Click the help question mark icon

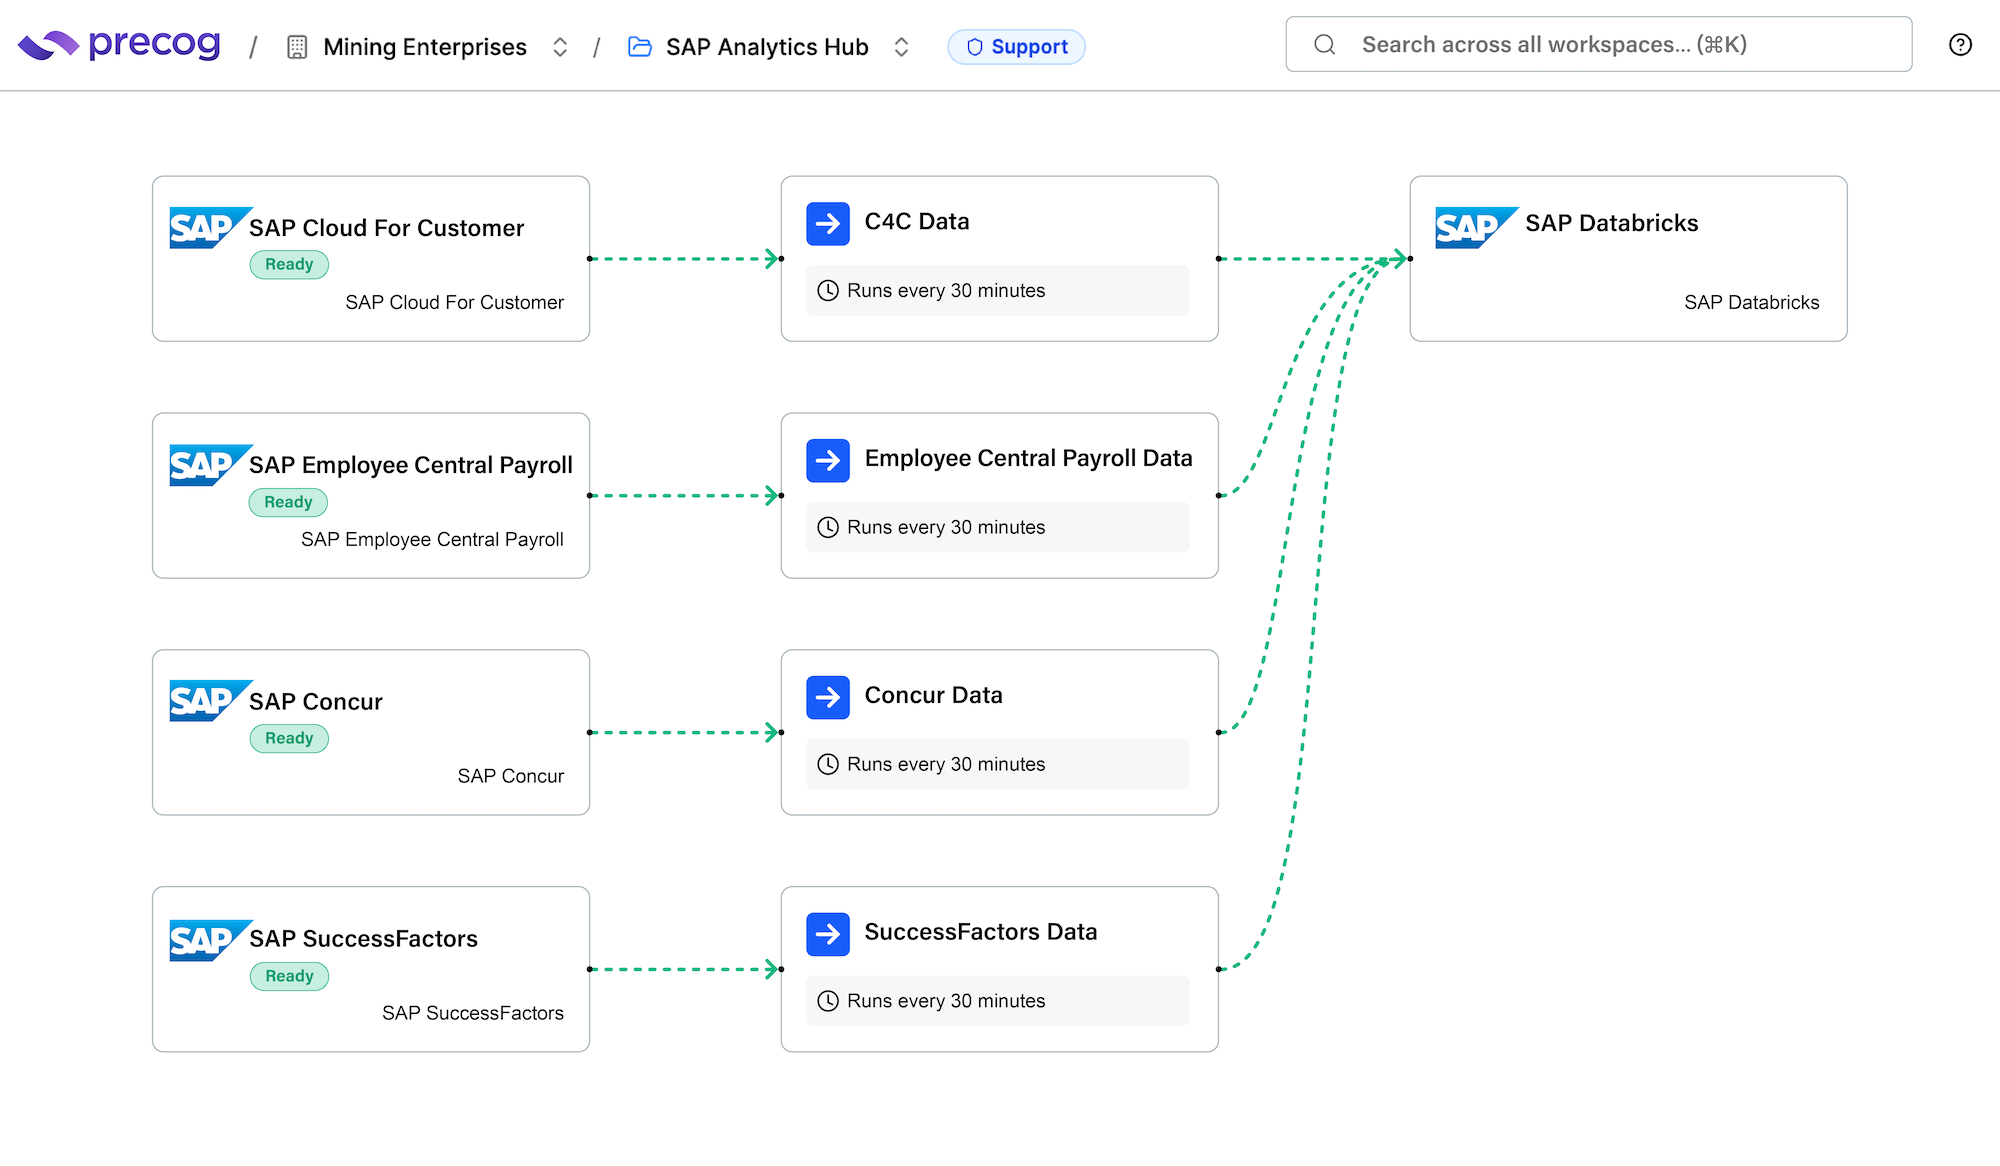coord(1960,45)
